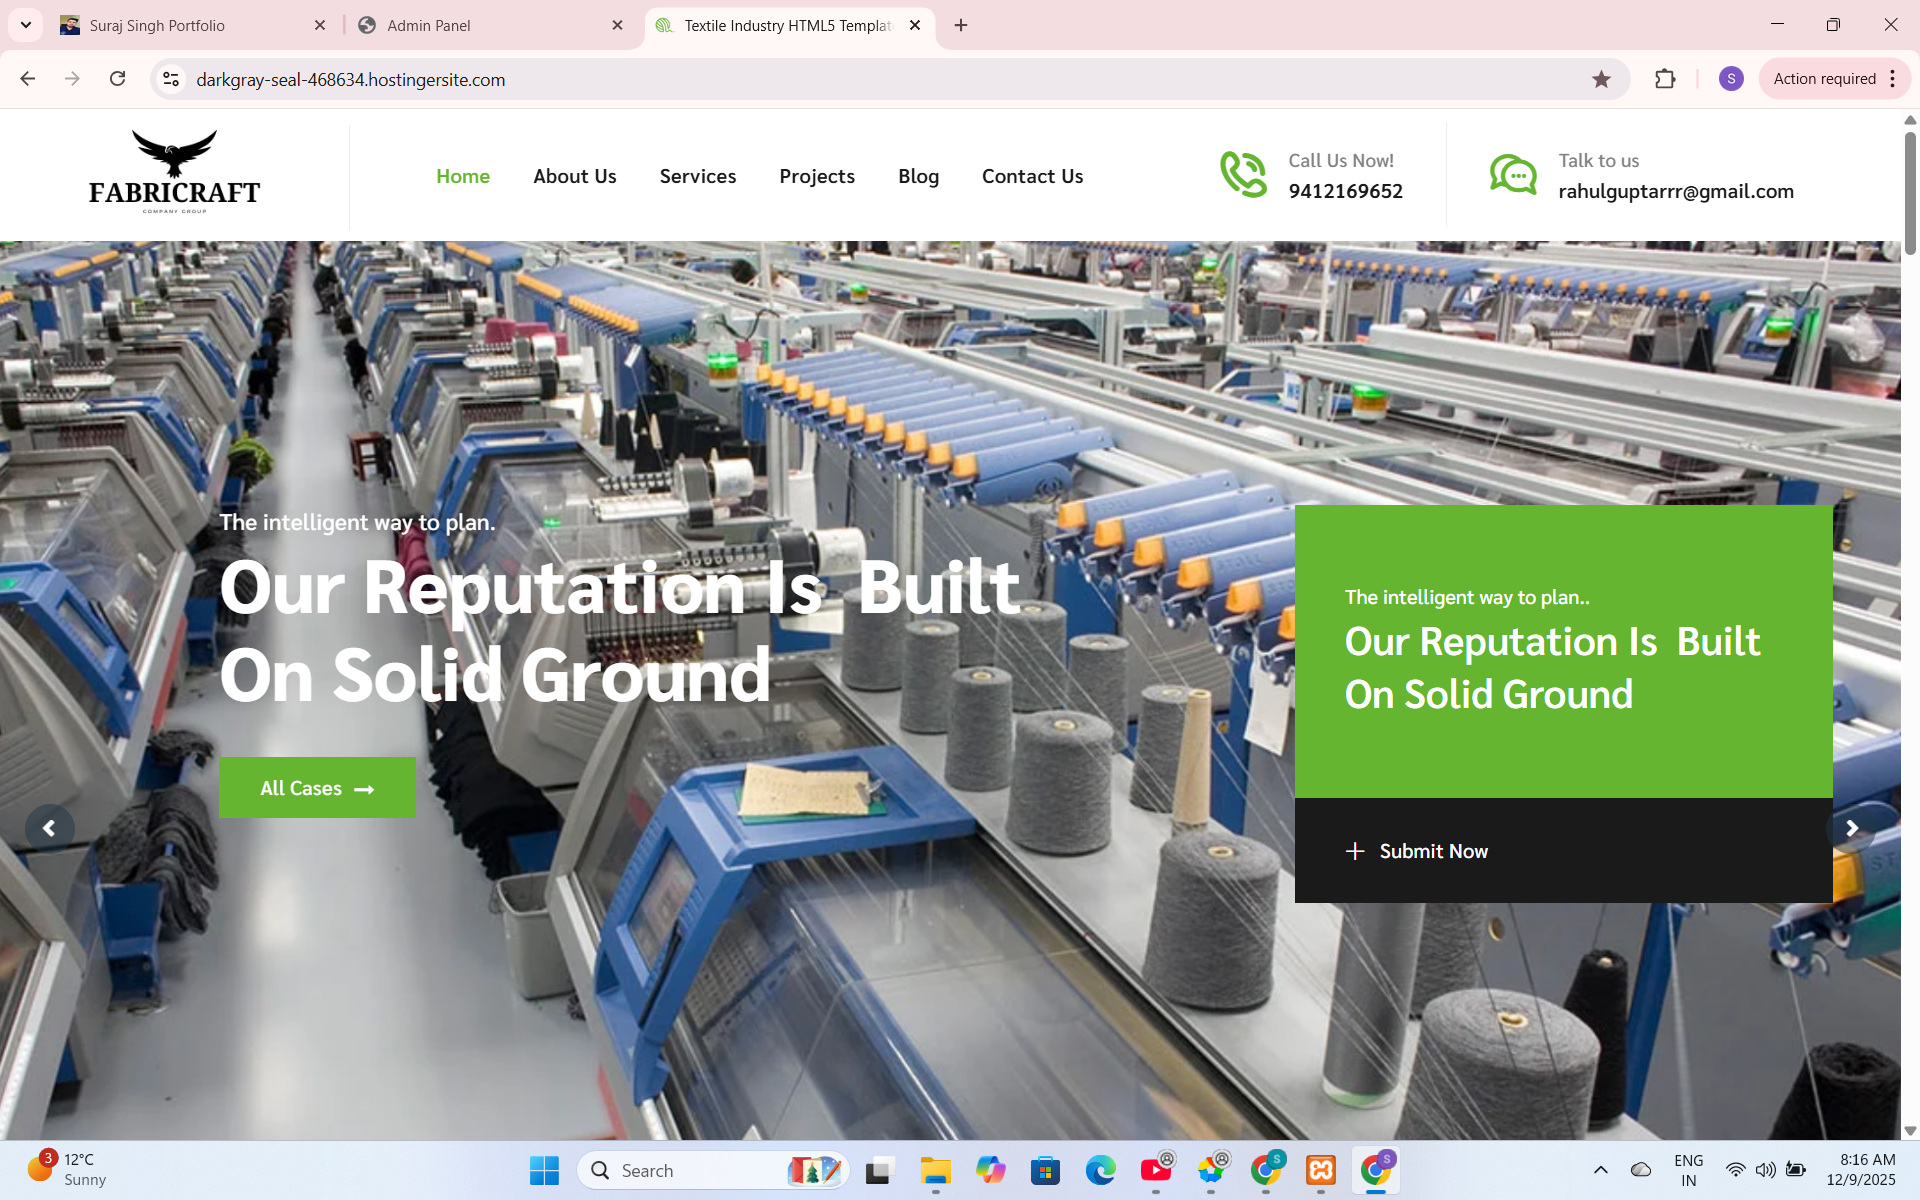This screenshot has width=1920, height=1200.
Task: Open the browser extensions icon
Action: coord(1665,79)
